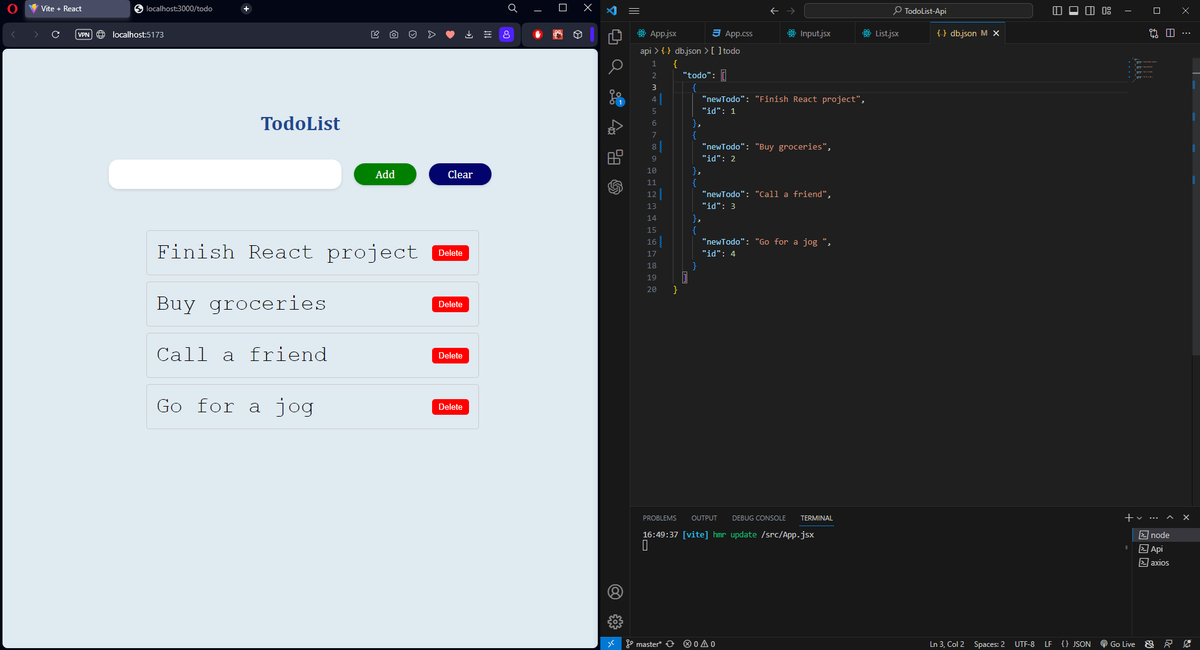Viewport: 1200px width, 650px height.
Task: Toggle the Secondary Side Bar layout button
Action: tap(1090, 10)
